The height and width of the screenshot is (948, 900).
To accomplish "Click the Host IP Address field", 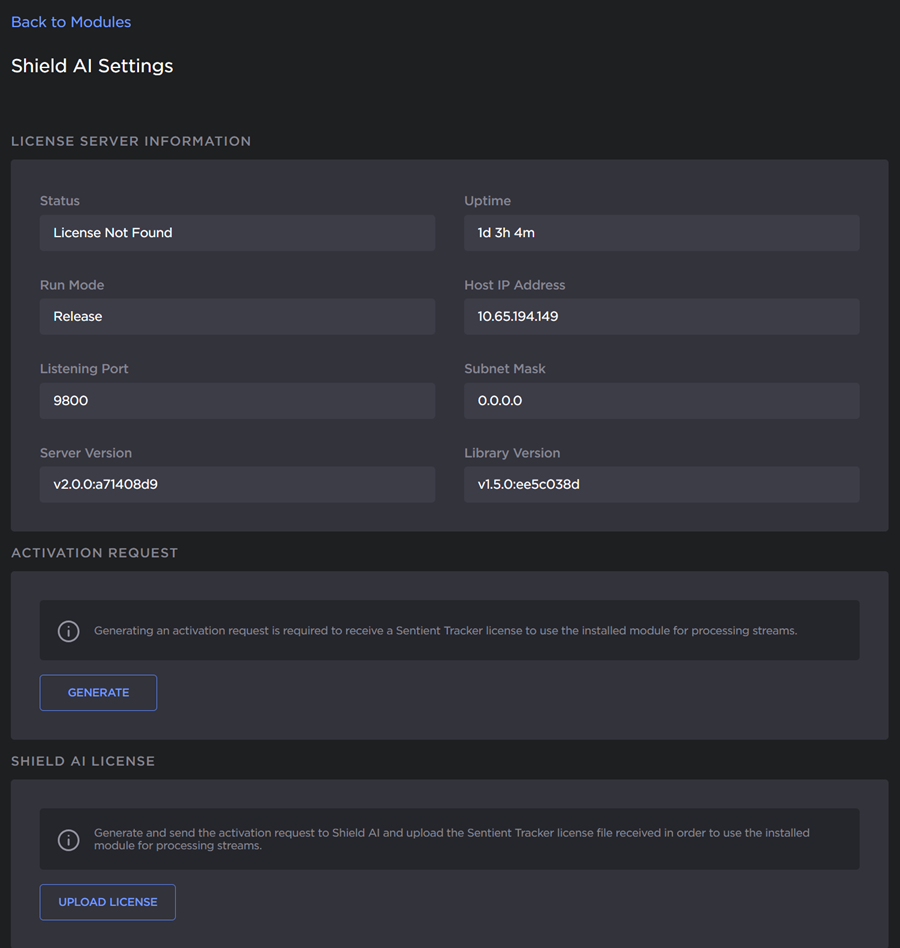I will pyautogui.click(x=661, y=317).
